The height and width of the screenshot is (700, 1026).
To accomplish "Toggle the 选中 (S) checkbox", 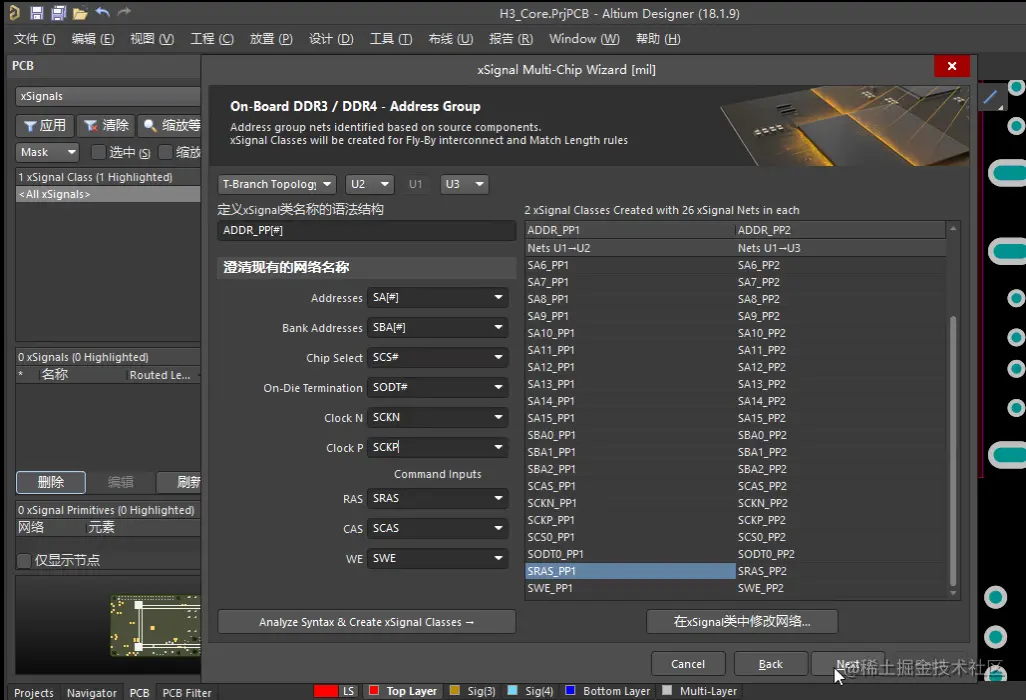I will click(98, 152).
